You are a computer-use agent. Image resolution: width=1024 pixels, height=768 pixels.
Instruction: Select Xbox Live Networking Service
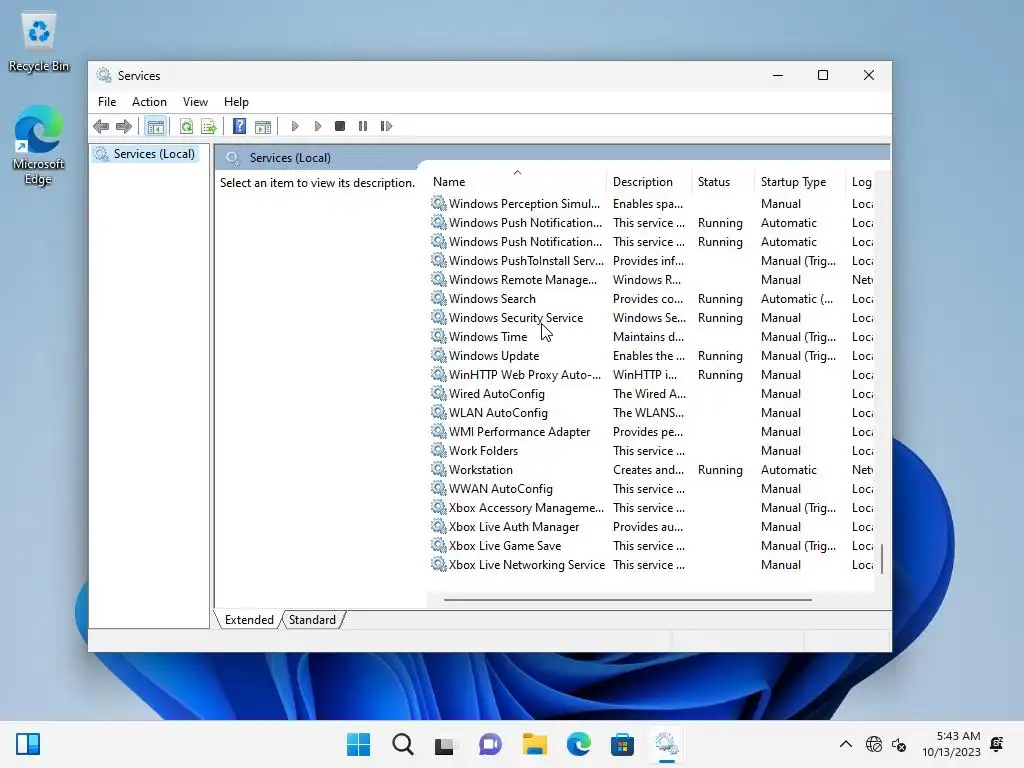pos(526,565)
